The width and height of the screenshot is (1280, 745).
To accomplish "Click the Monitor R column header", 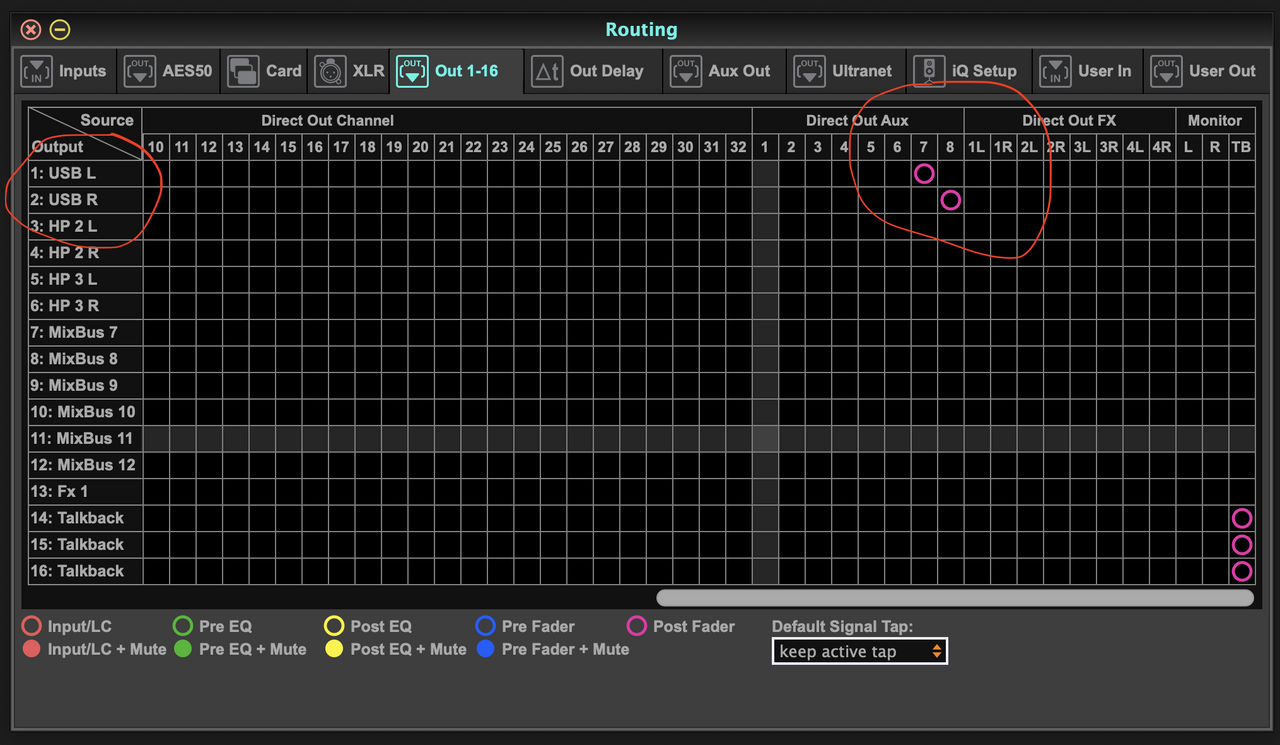I will [1215, 147].
